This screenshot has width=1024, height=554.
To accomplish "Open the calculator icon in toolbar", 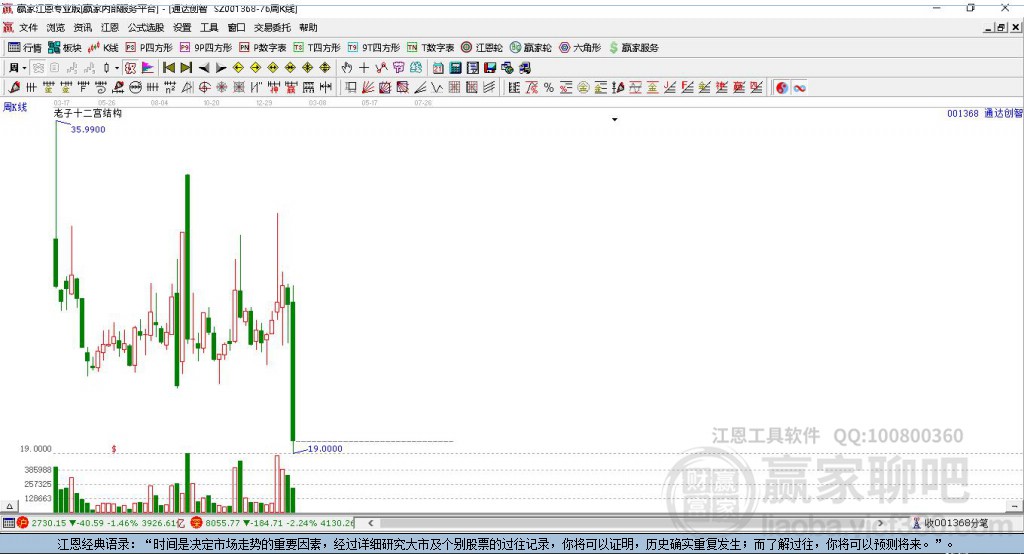I will pyautogui.click(x=456, y=68).
